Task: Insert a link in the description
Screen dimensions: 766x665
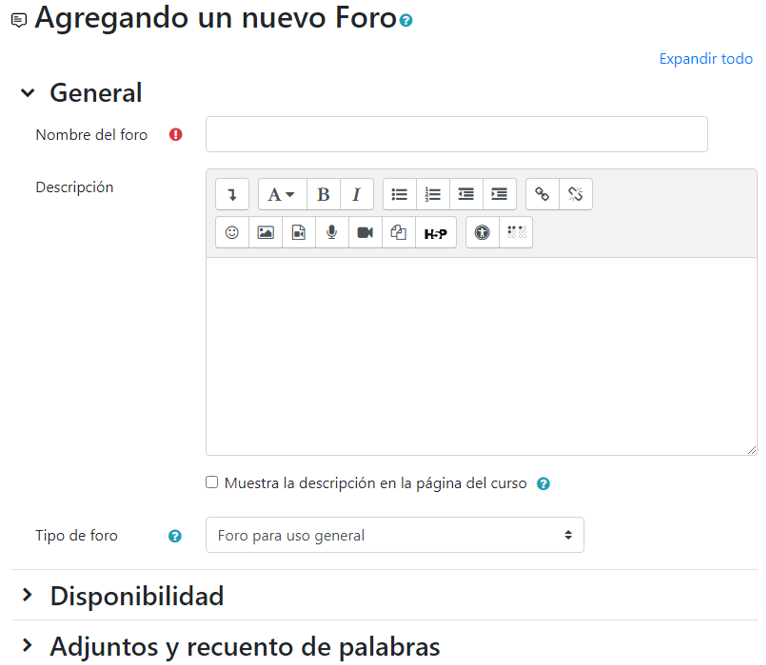Action: tap(542, 194)
